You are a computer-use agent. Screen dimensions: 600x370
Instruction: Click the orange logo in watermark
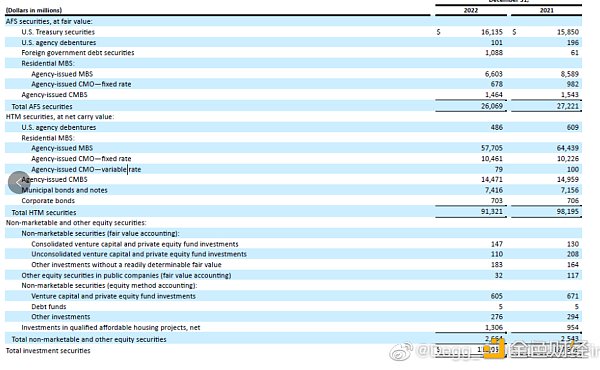click(x=494, y=349)
